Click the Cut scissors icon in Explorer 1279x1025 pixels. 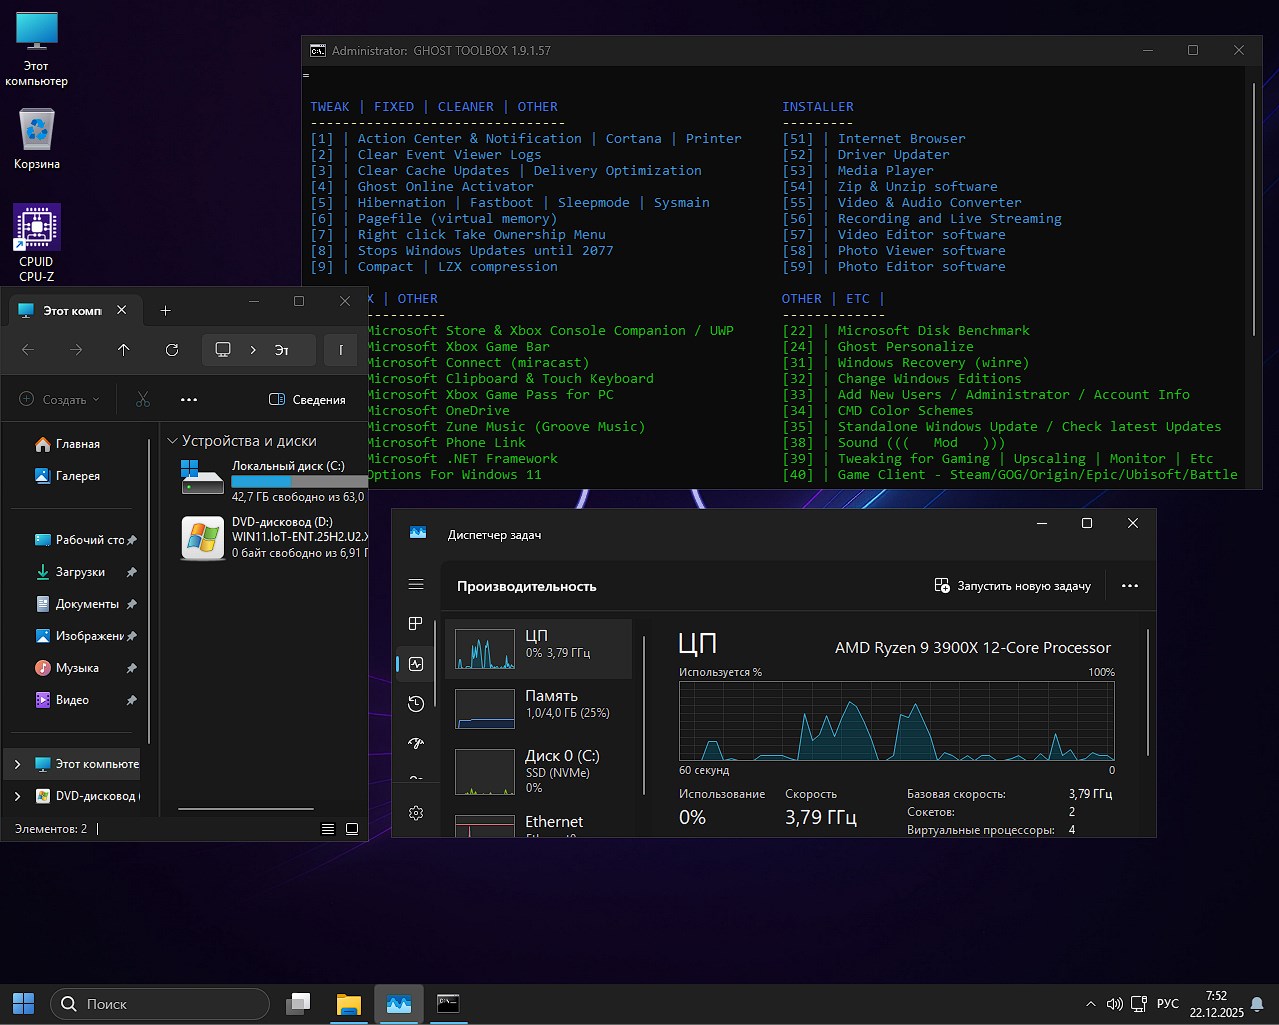point(143,399)
